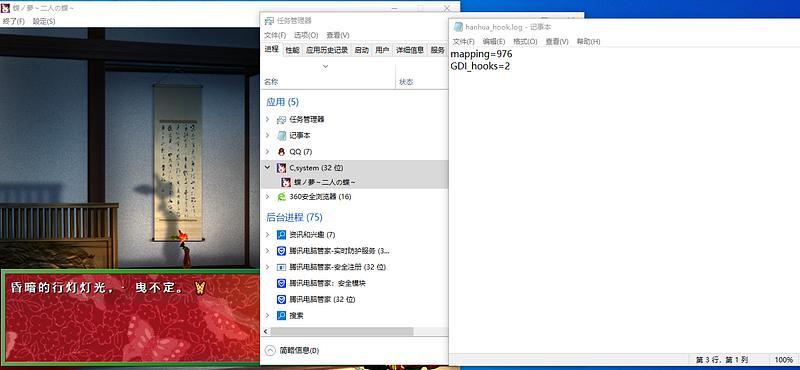Open the game's 設定(S) menu

click(x=44, y=21)
